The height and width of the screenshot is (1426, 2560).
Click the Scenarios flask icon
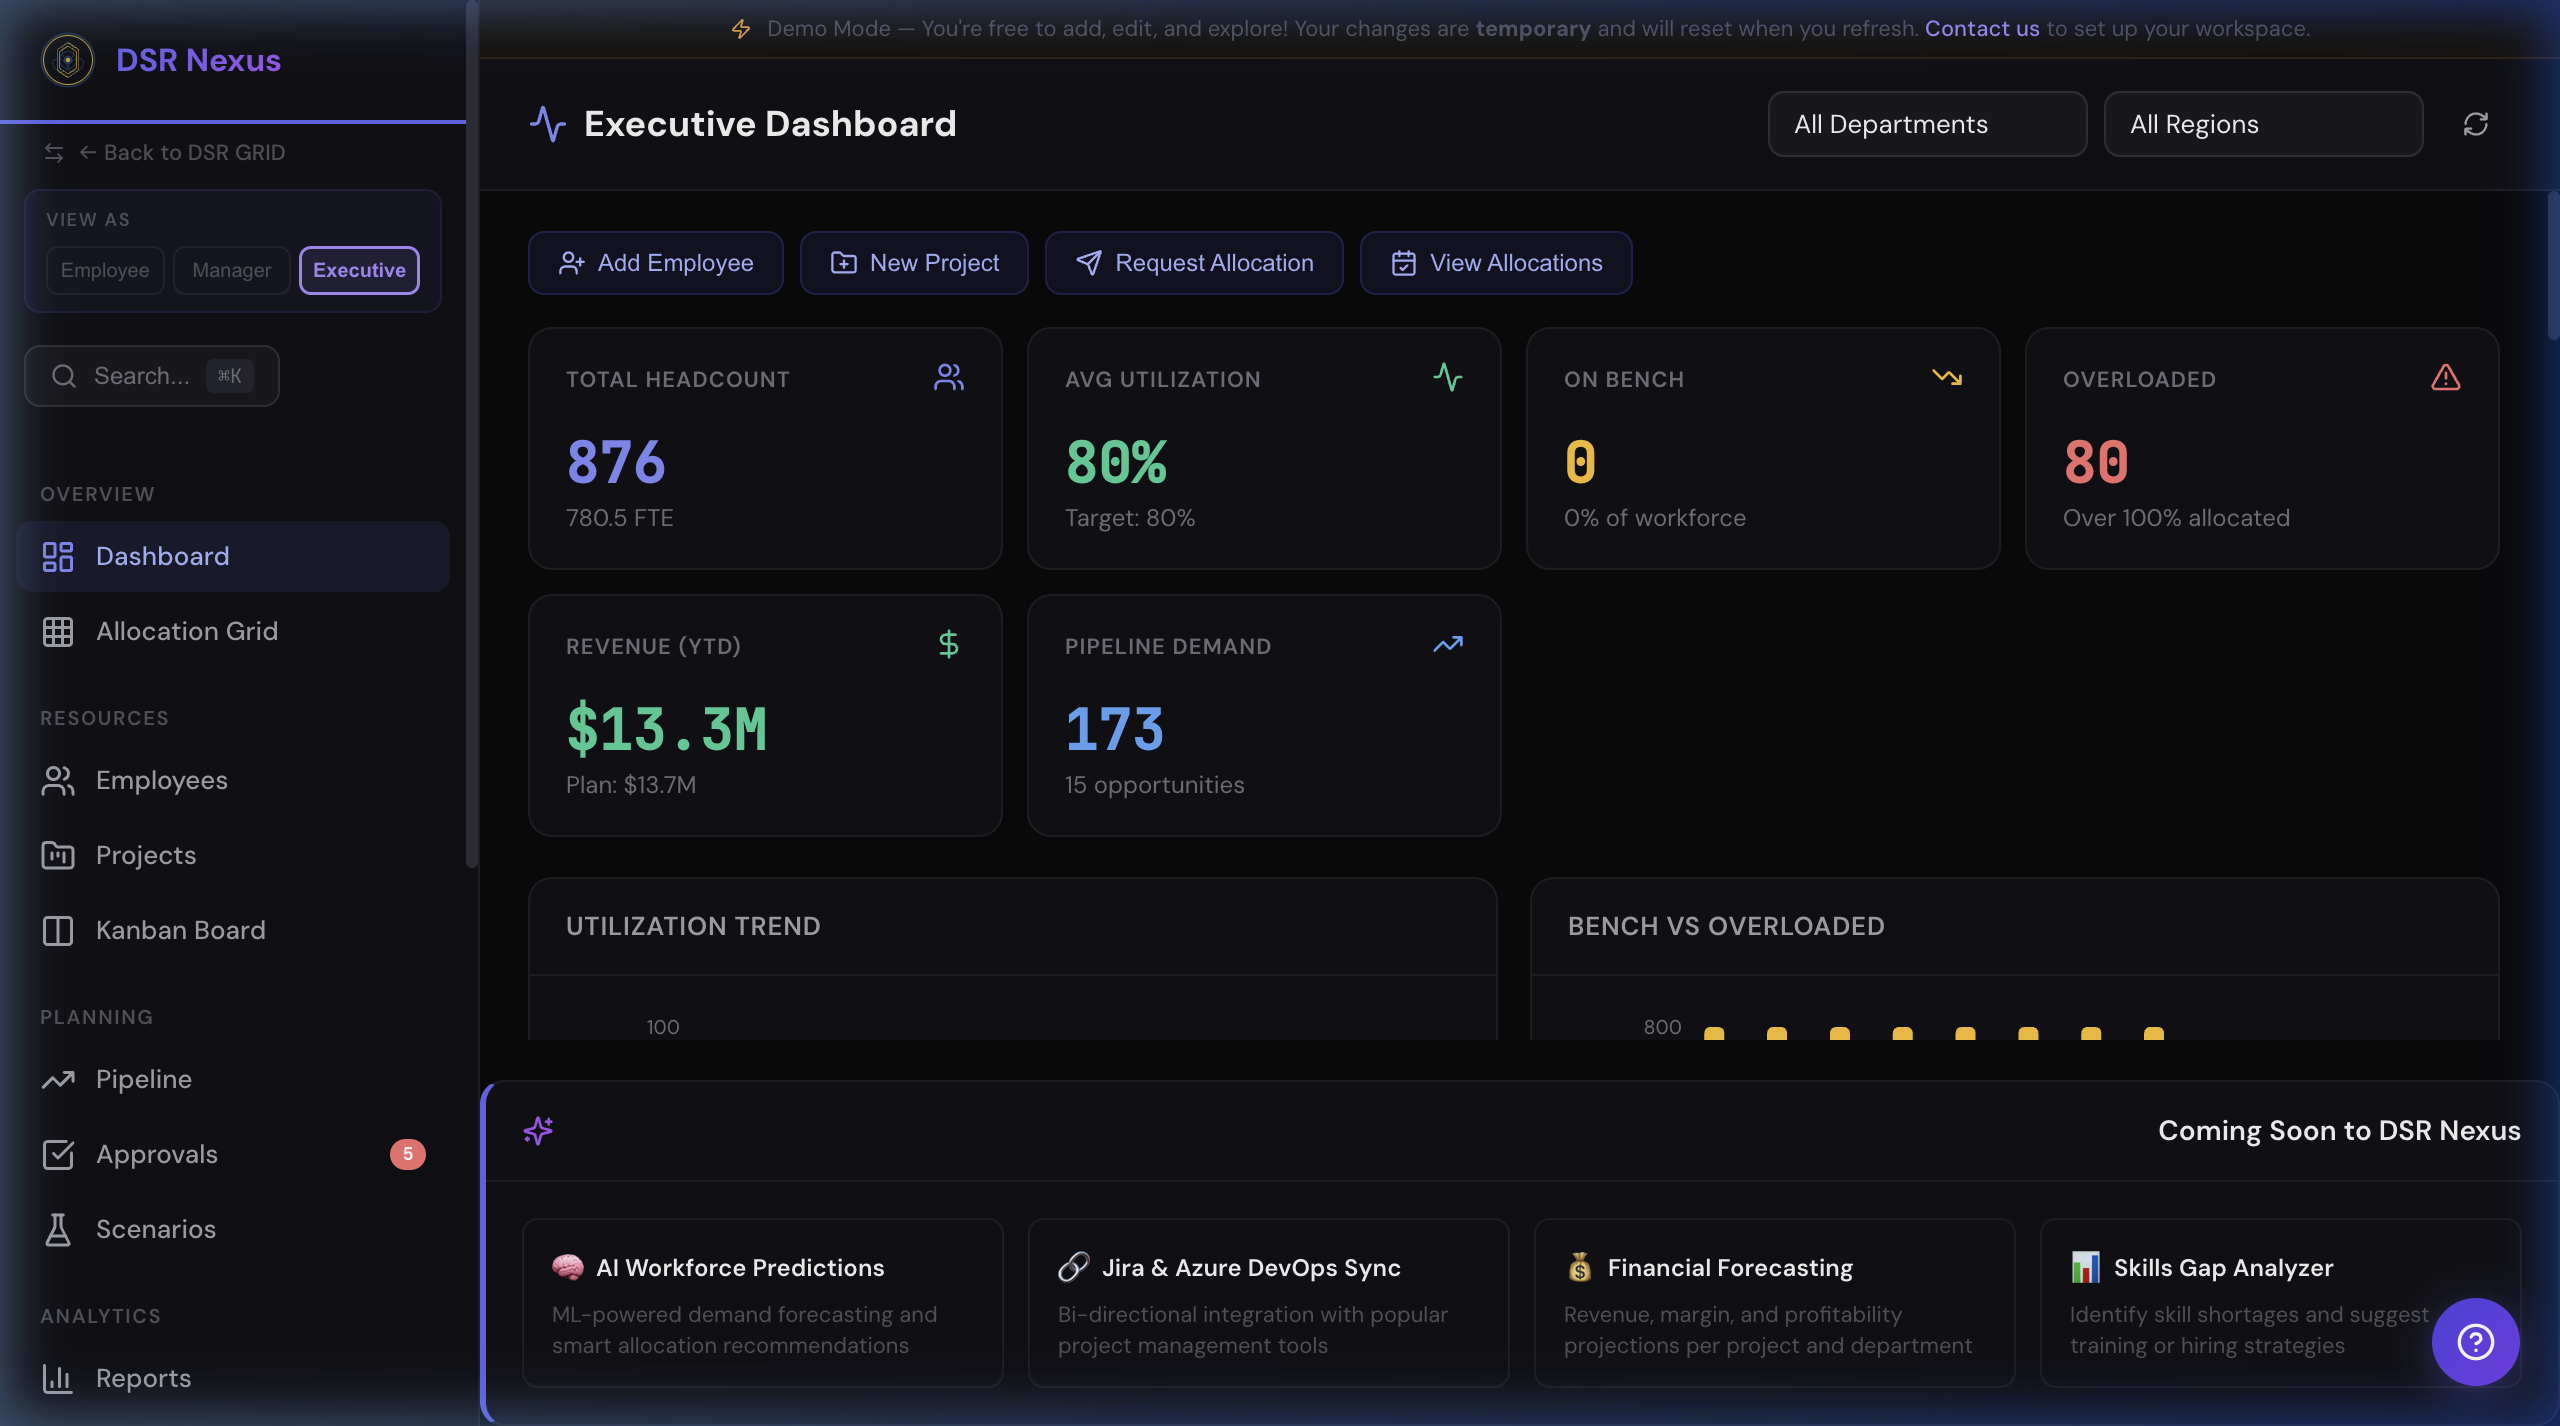click(x=57, y=1229)
